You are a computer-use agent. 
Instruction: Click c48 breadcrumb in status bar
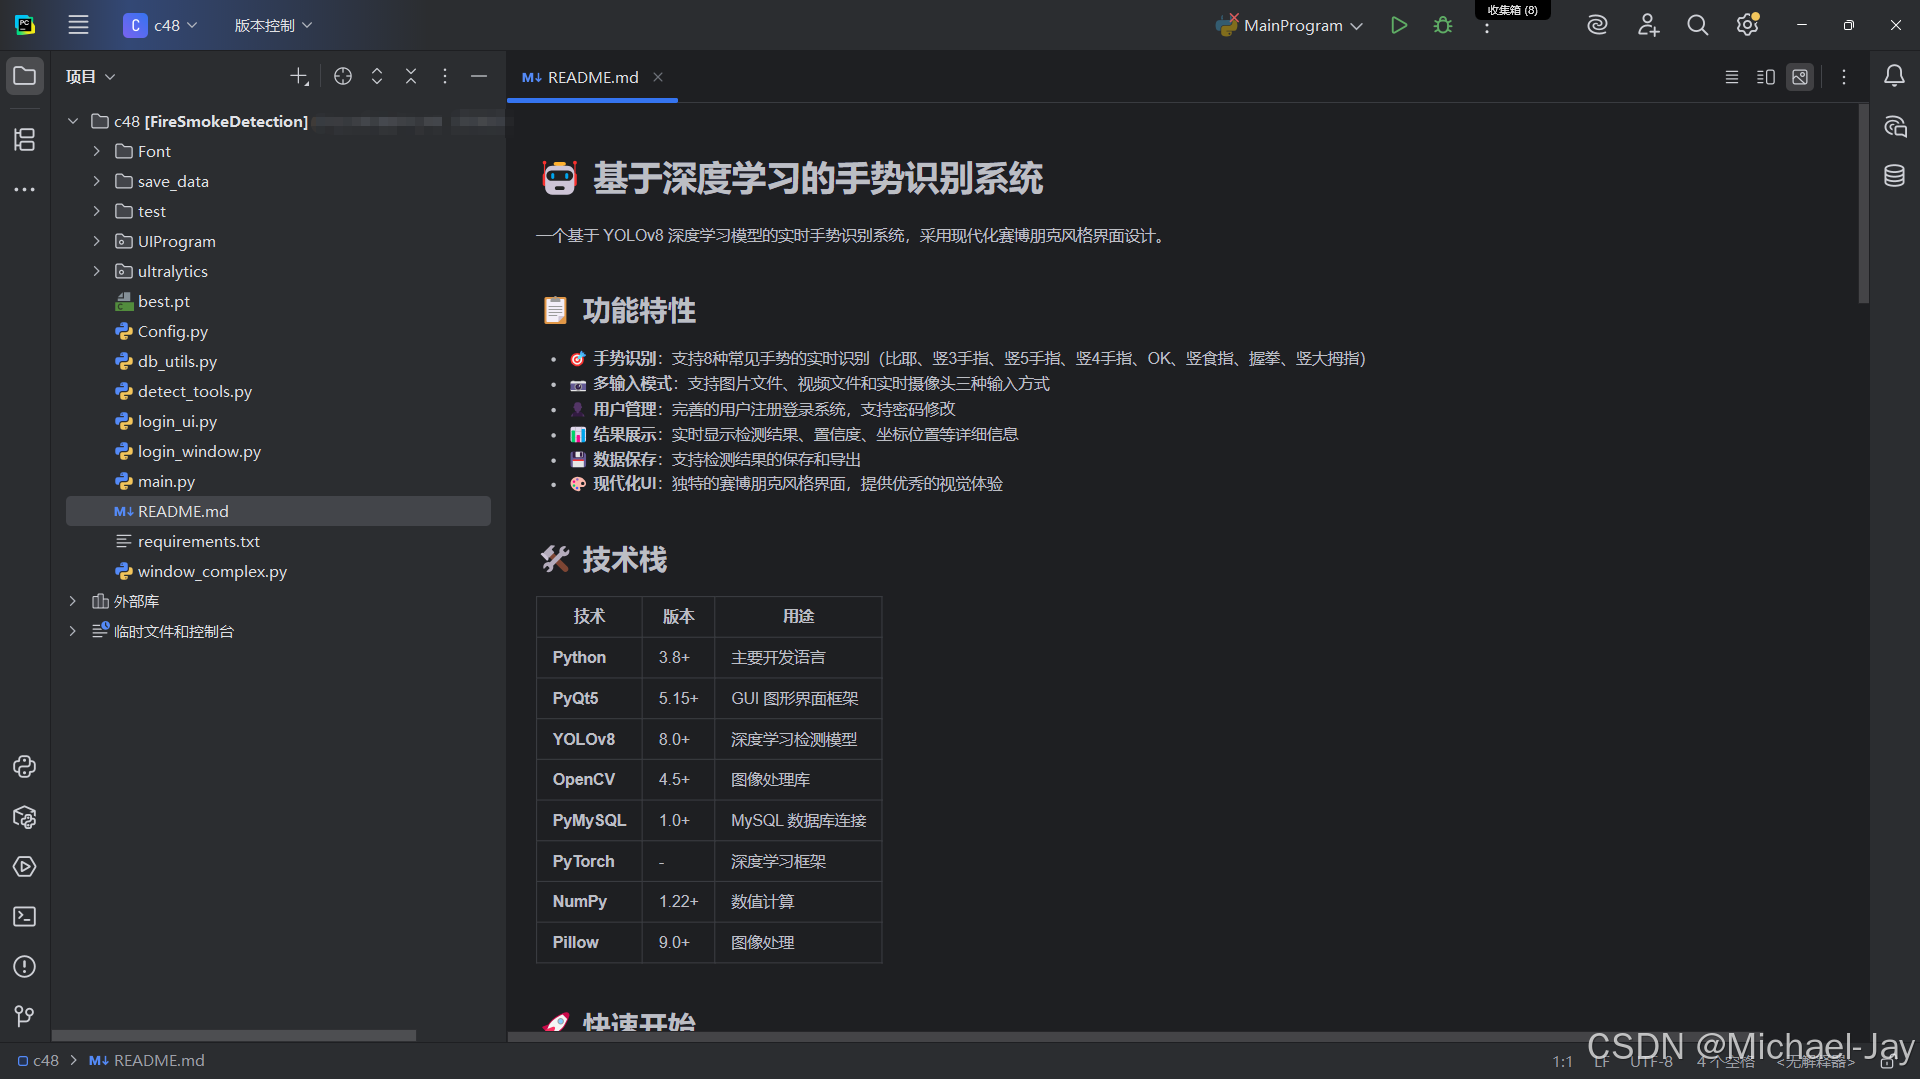38,1060
